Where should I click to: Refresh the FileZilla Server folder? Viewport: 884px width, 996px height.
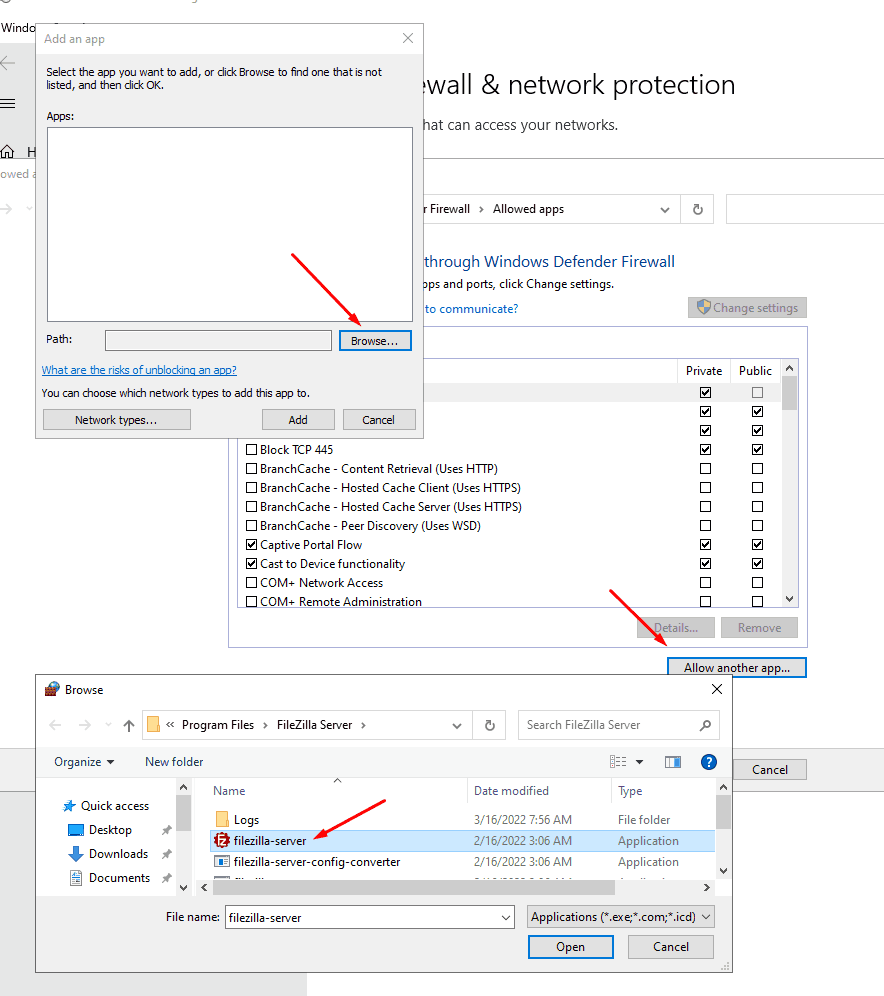(490, 725)
